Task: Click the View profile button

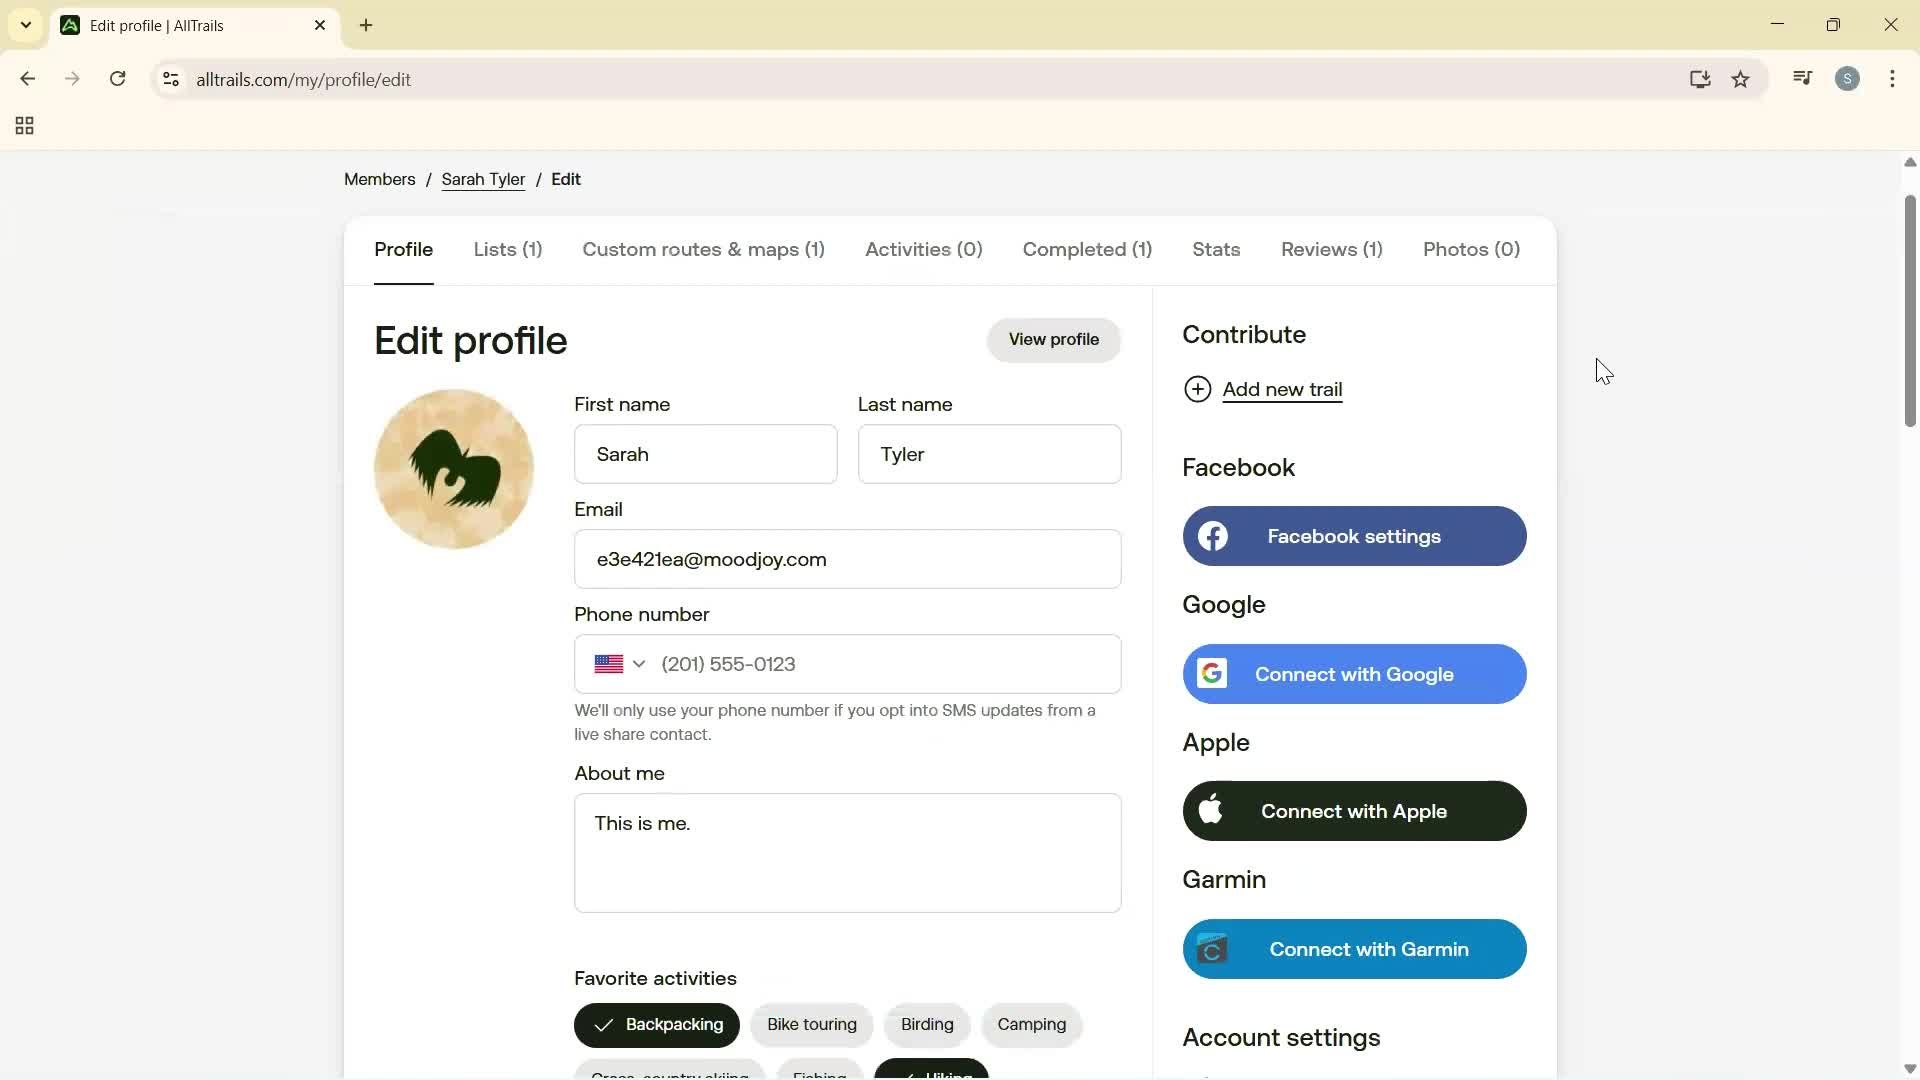Action: pos(1054,339)
